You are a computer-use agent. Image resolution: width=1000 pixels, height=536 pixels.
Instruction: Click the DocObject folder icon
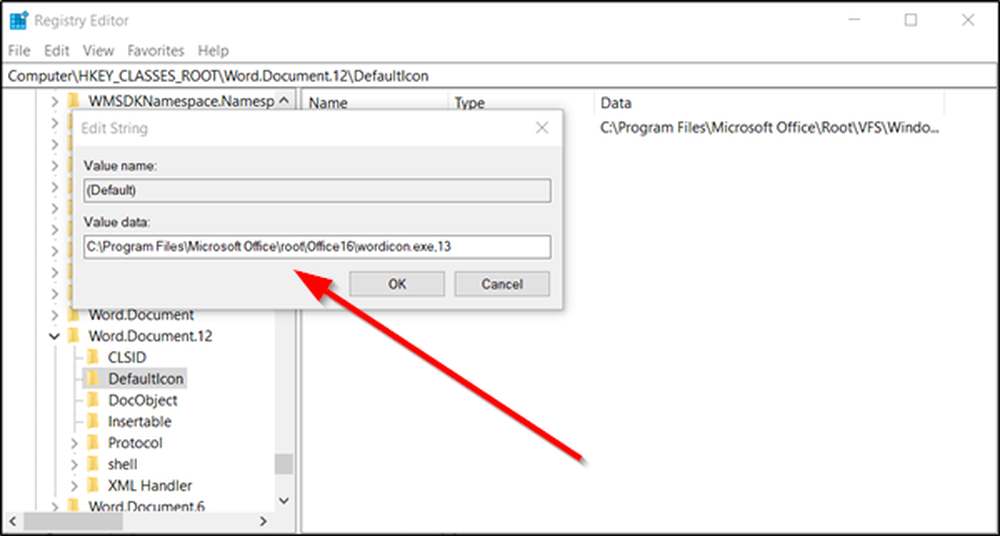[93, 400]
